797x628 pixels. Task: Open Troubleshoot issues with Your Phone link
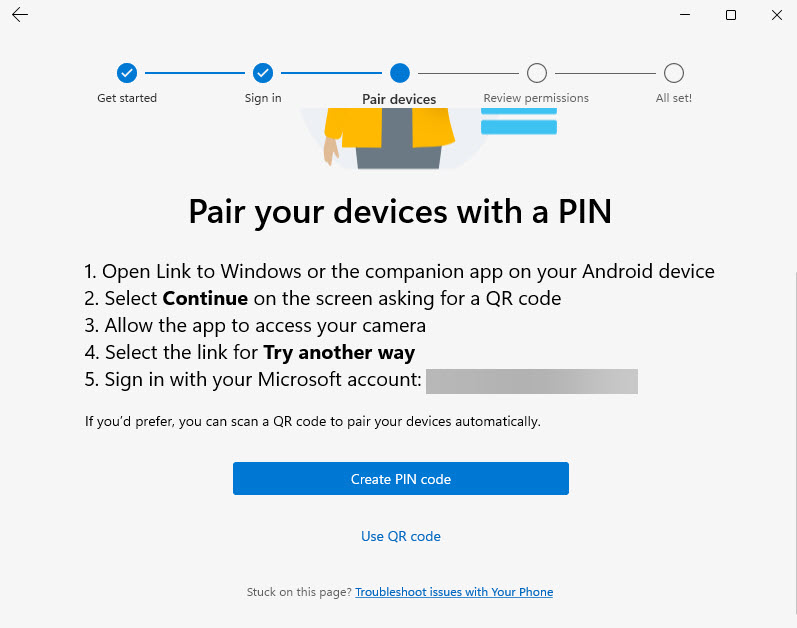(x=454, y=592)
